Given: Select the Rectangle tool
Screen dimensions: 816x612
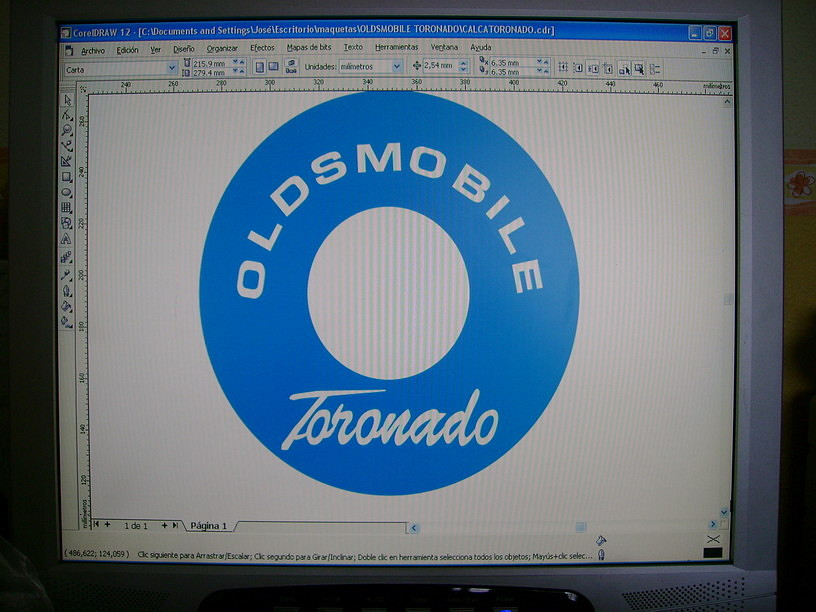Looking at the screenshot, I should click(67, 177).
